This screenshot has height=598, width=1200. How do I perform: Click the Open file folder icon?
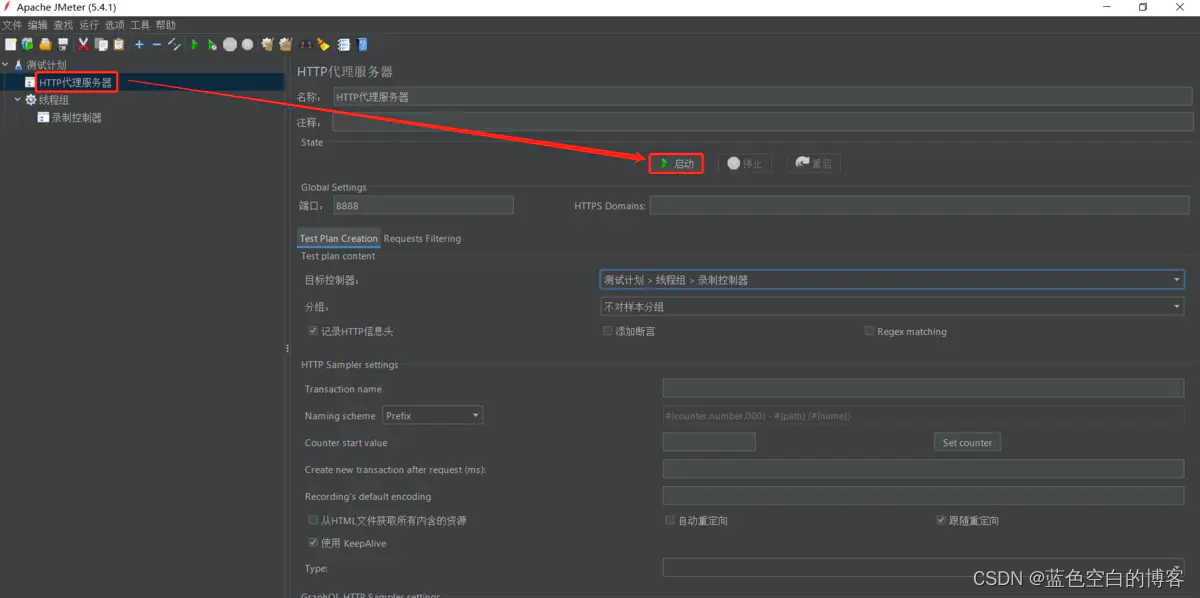pyautogui.click(x=45, y=44)
